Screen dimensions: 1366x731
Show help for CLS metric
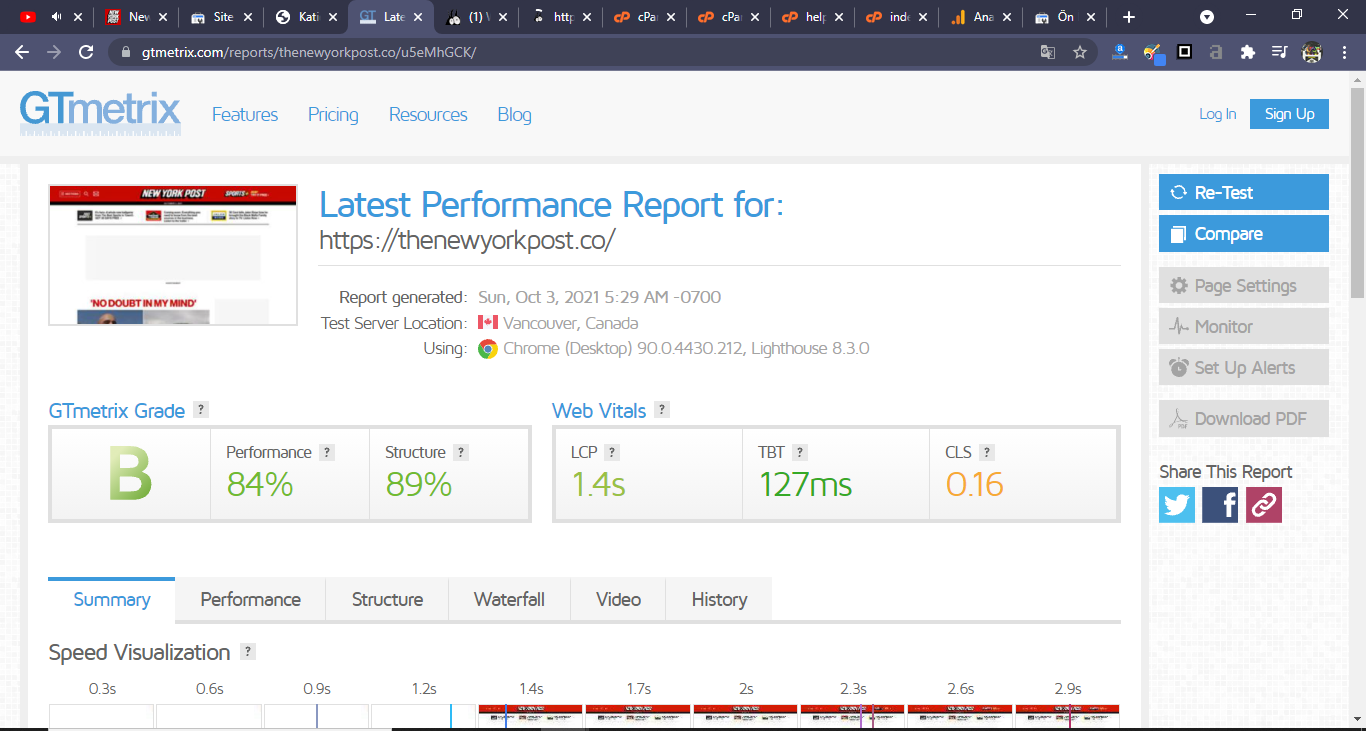coord(987,452)
